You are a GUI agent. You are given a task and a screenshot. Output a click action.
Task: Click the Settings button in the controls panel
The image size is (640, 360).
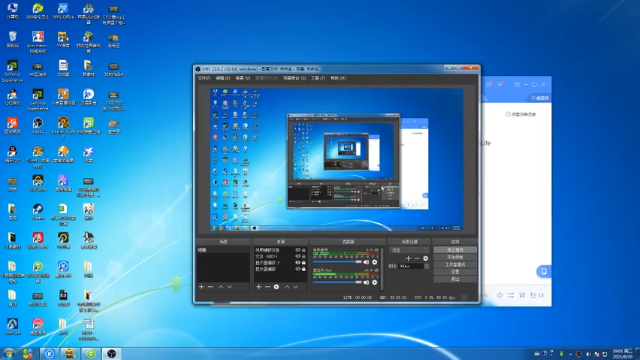click(x=455, y=272)
